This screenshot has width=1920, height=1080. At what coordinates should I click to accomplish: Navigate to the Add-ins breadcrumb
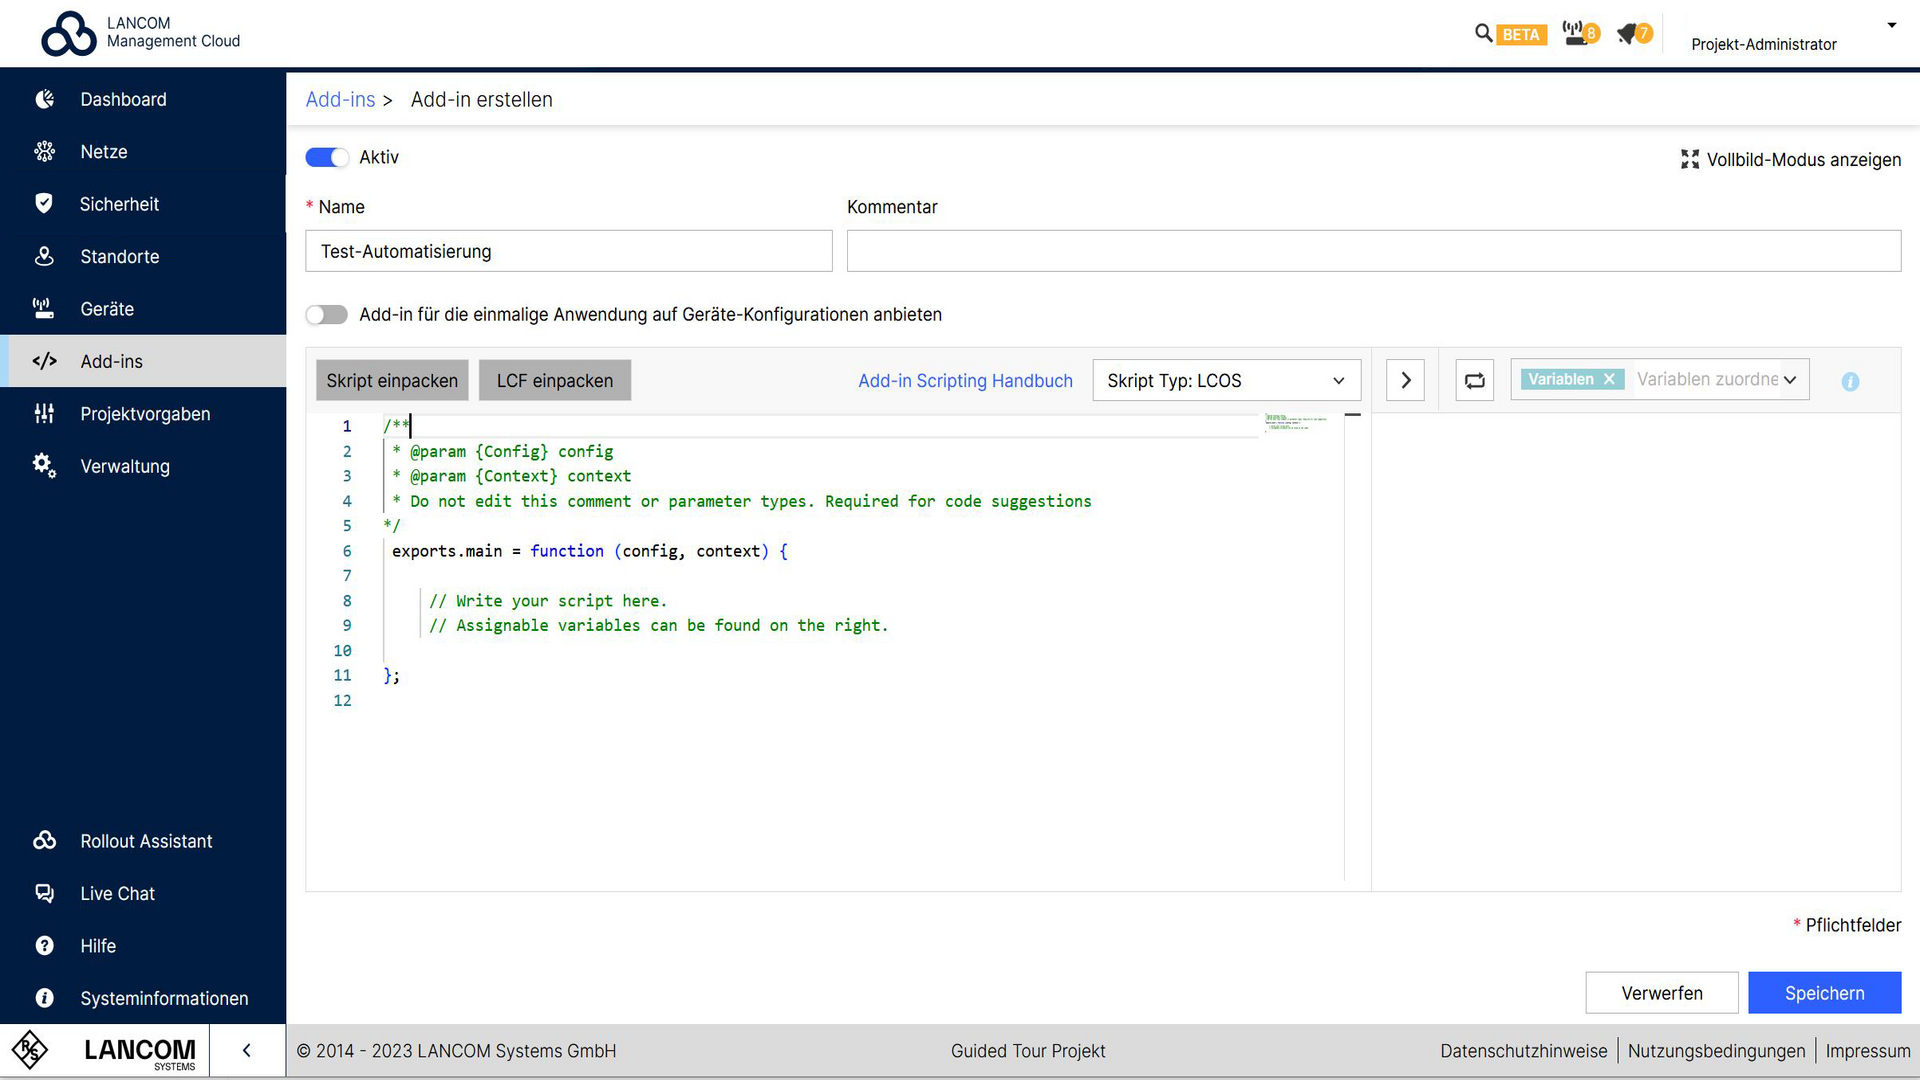pyautogui.click(x=340, y=99)
